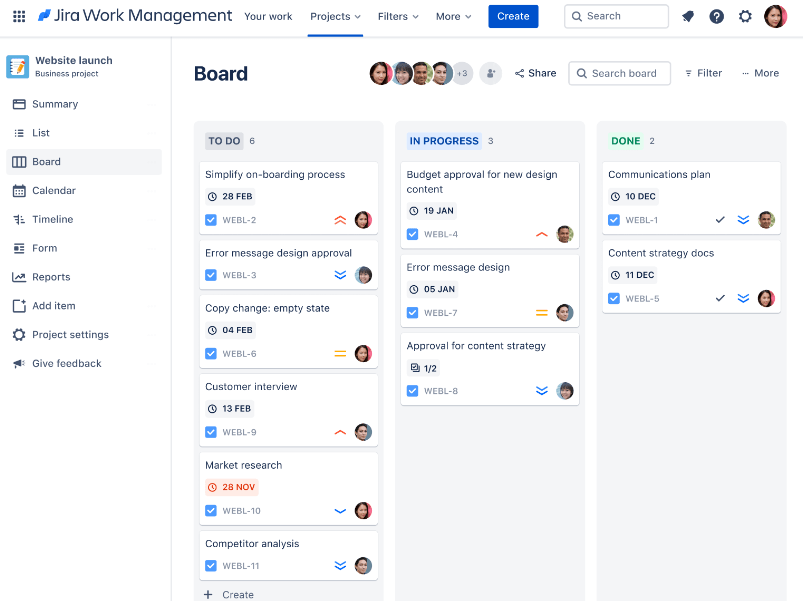Click Add item in sidebar
Image resolution: width=803 pixels, height=601 pixels.
point(84,306)
